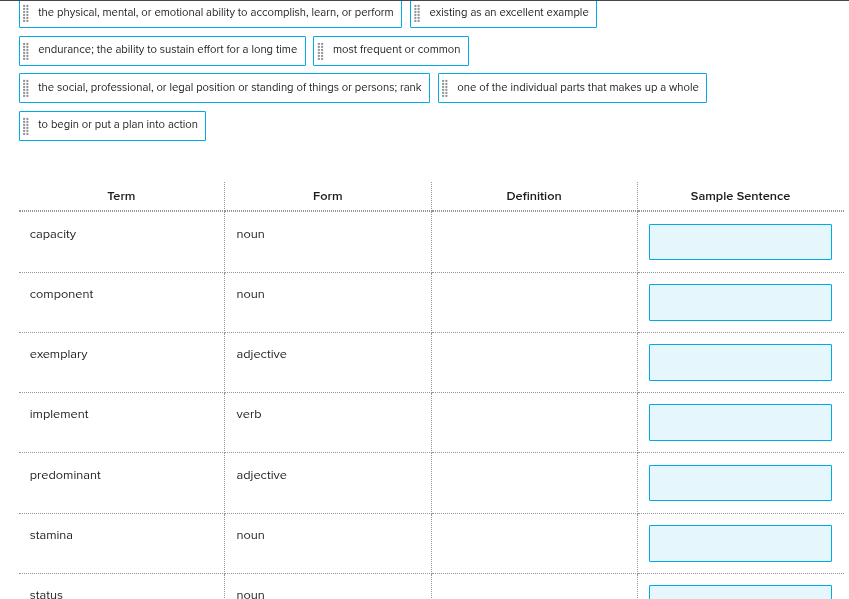Select the grip dots on the 'to begin or put a plan into action' card
Viewport: 849px width, 599px height.
25,125
